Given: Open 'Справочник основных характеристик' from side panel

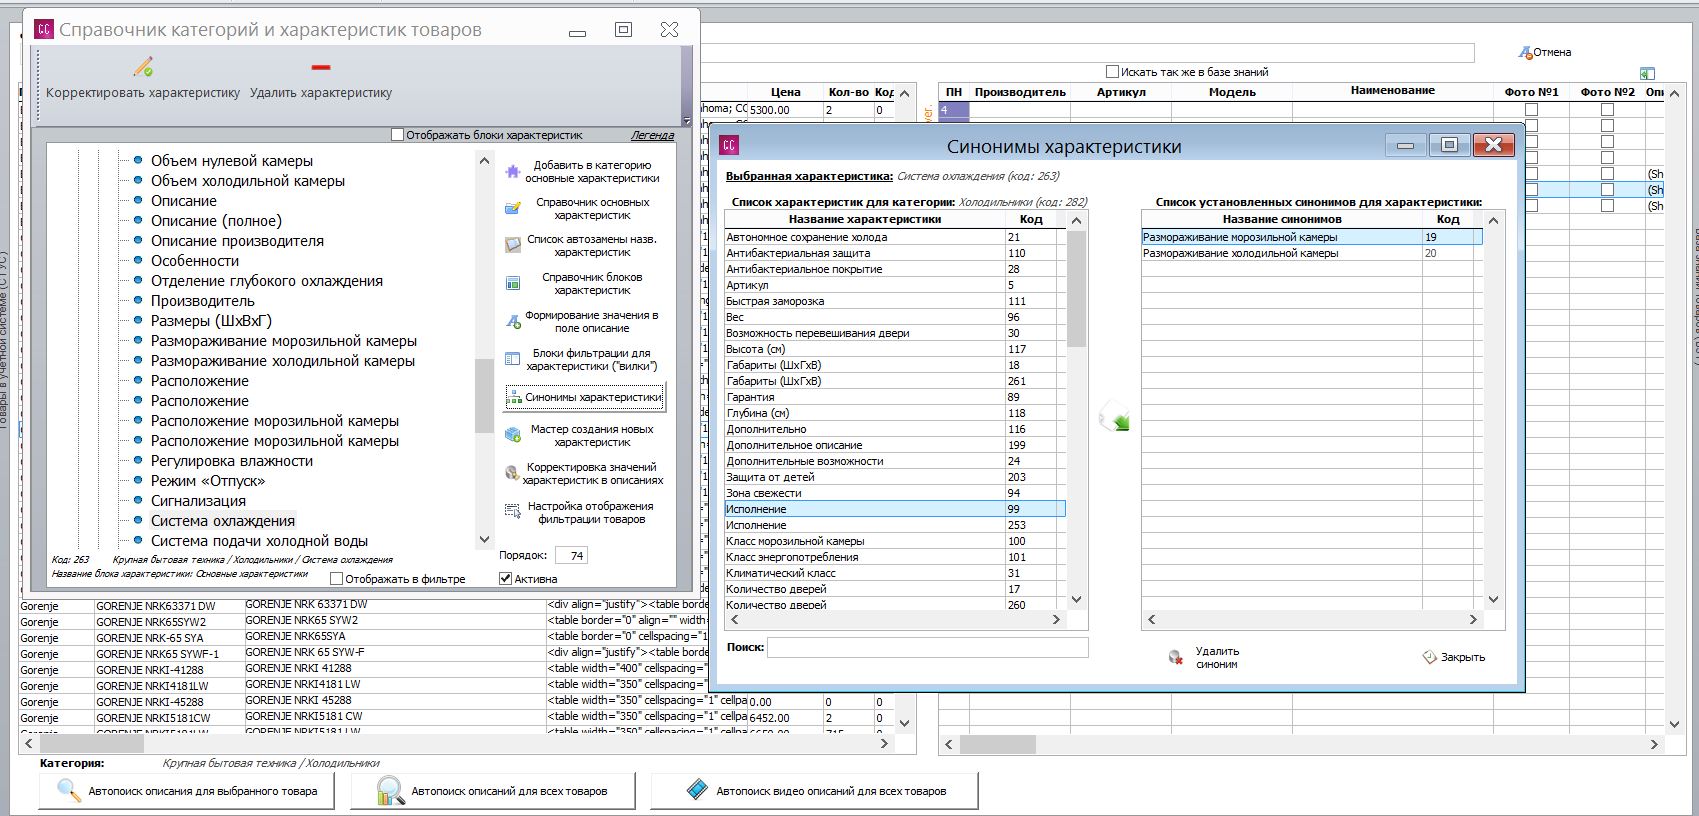Looking at the screenshot, I should click(x=583, y=209).
